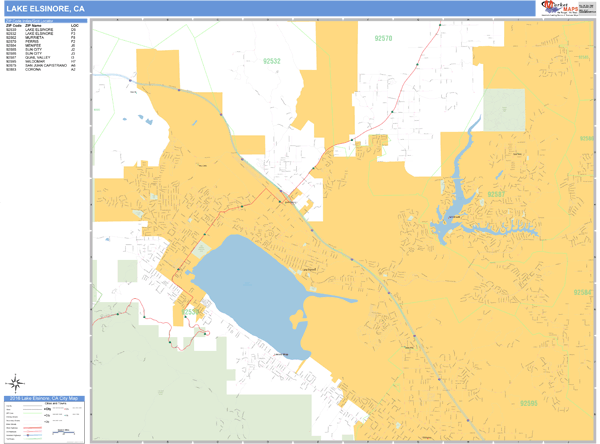Click the pale green square near 92587

coord(504,110)
